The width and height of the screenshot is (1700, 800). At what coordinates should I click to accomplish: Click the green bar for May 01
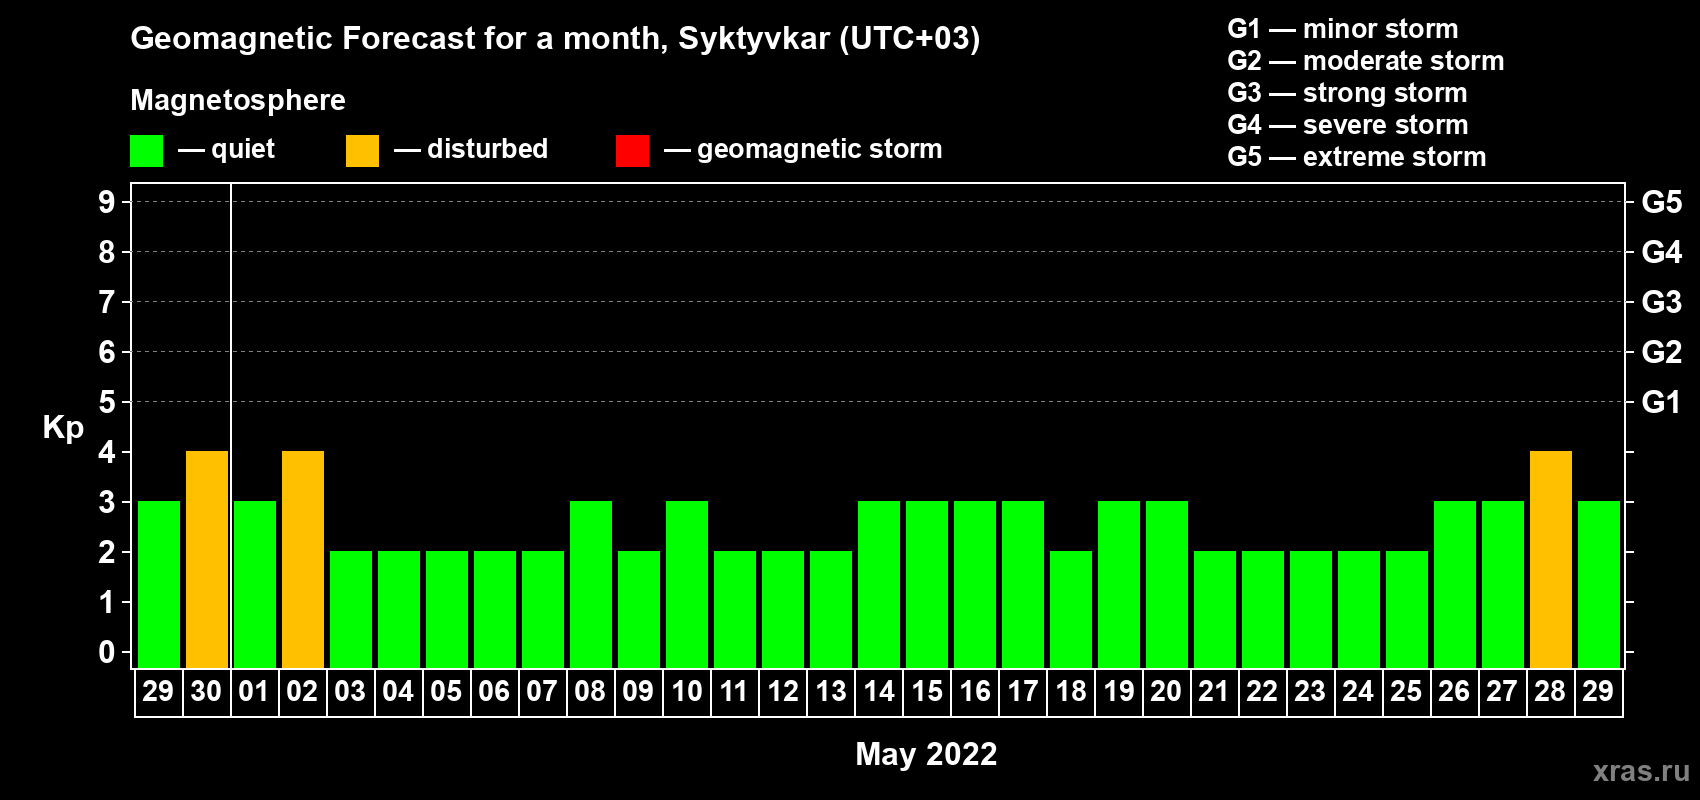coord(255,584)
